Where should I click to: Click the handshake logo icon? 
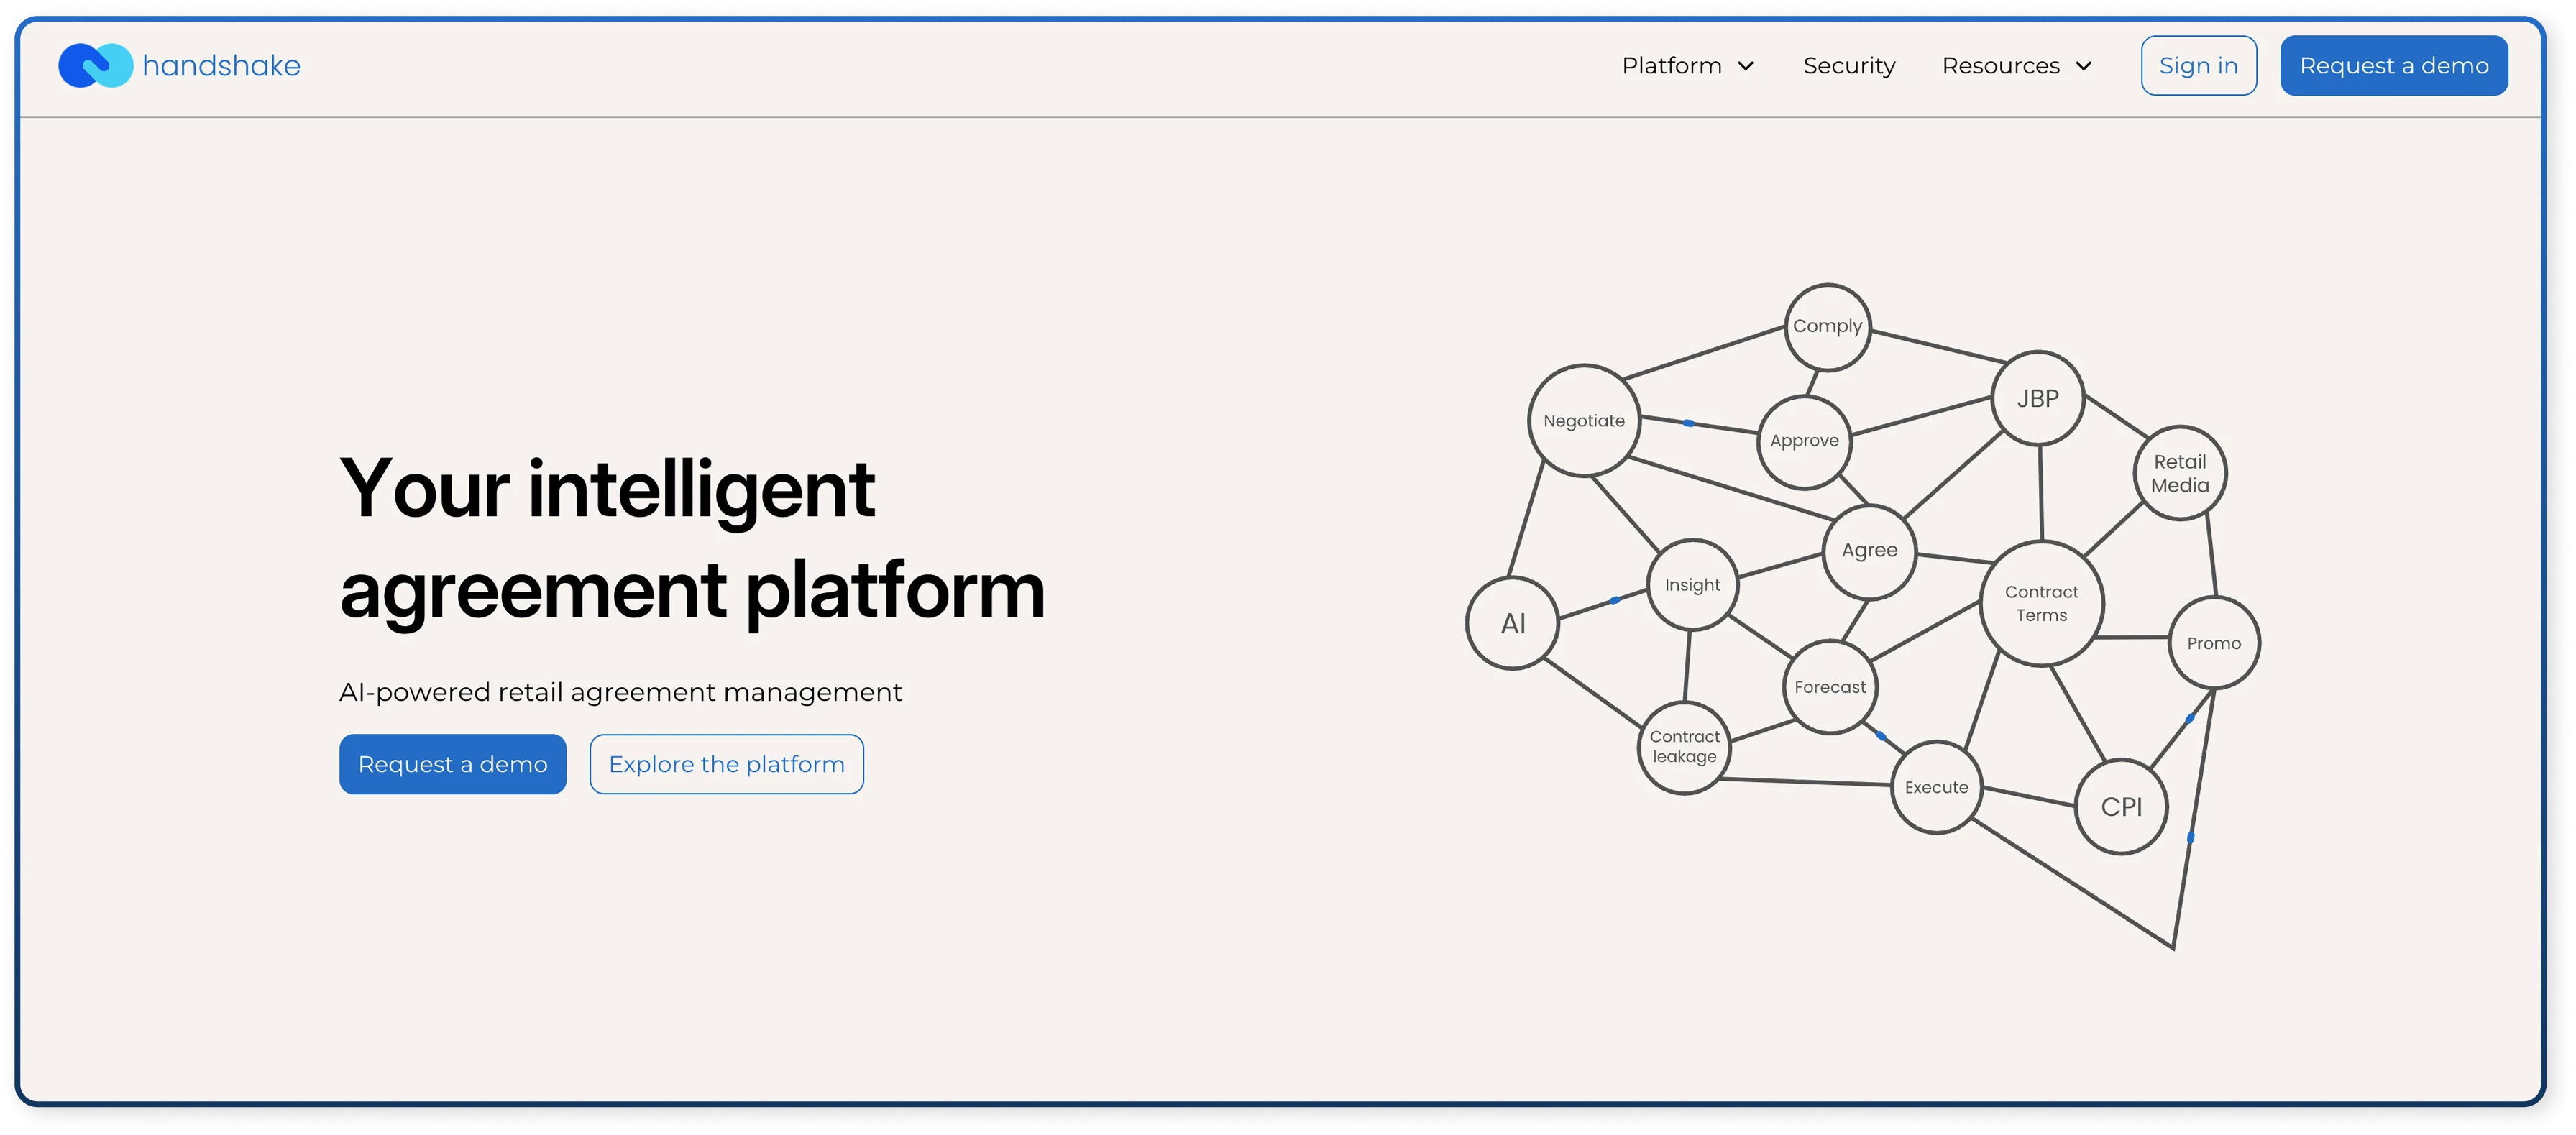pyautogui.click(x=95, y=66)
